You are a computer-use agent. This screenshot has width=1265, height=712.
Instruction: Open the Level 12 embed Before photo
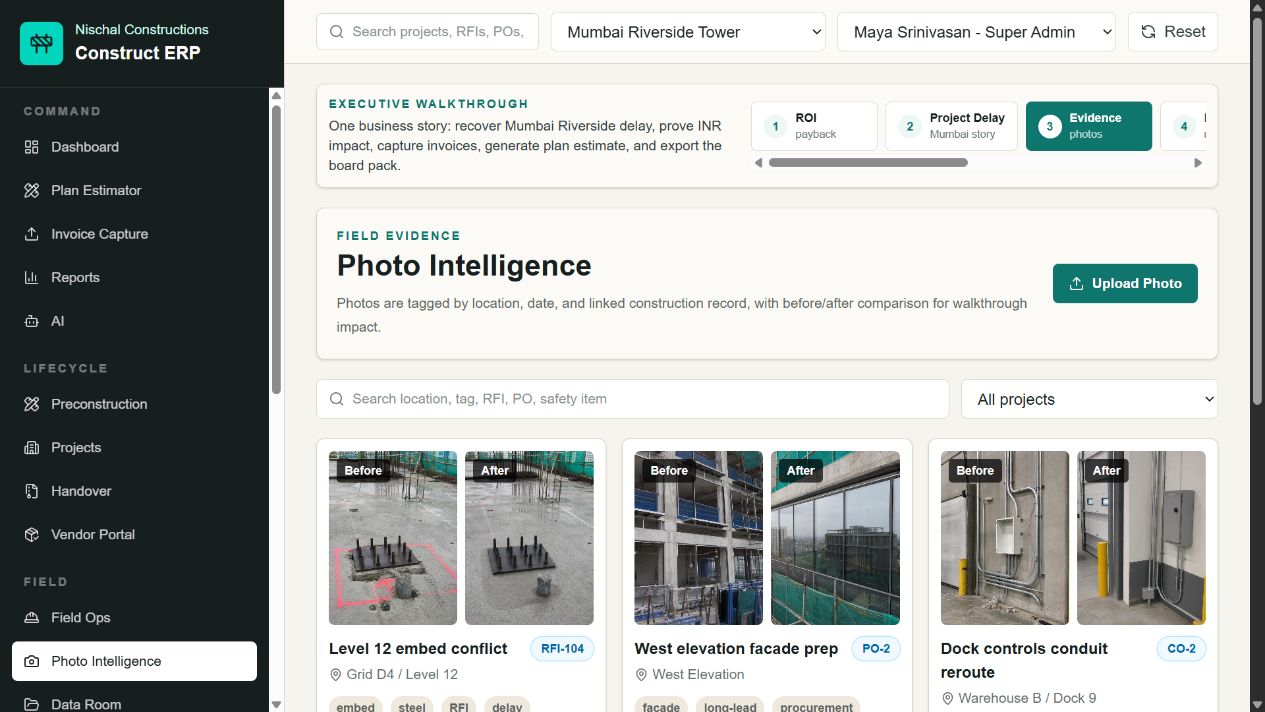point(393,538)
